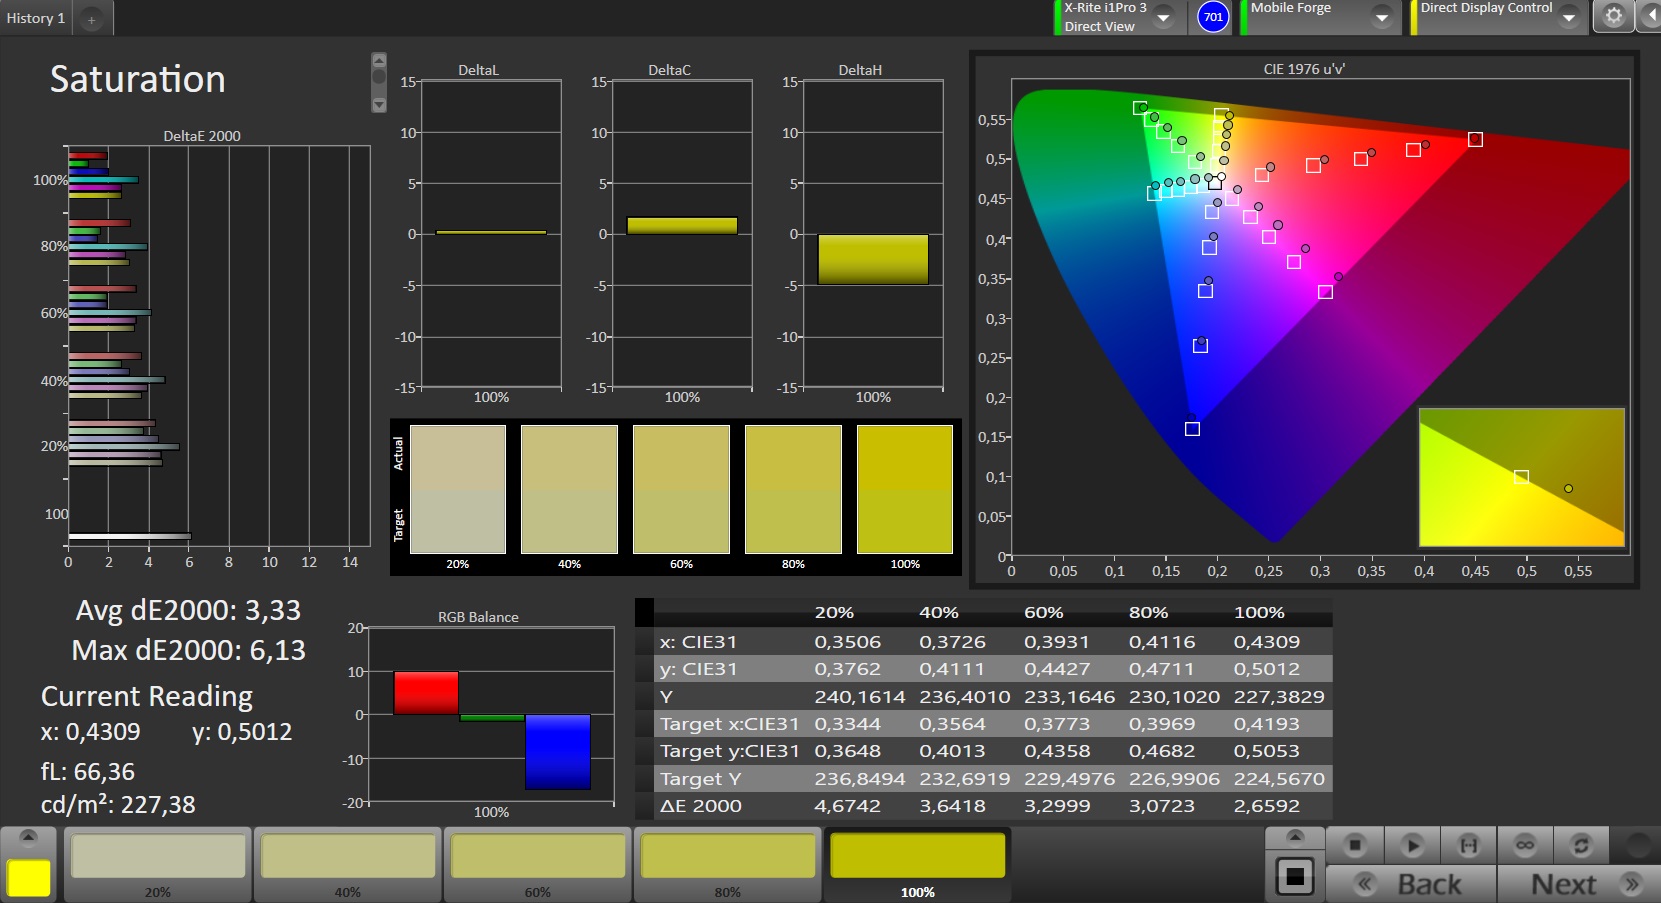1661x903 pixels.
Task: Click the circular arrows refresh icon
Action: [1580, 845]
